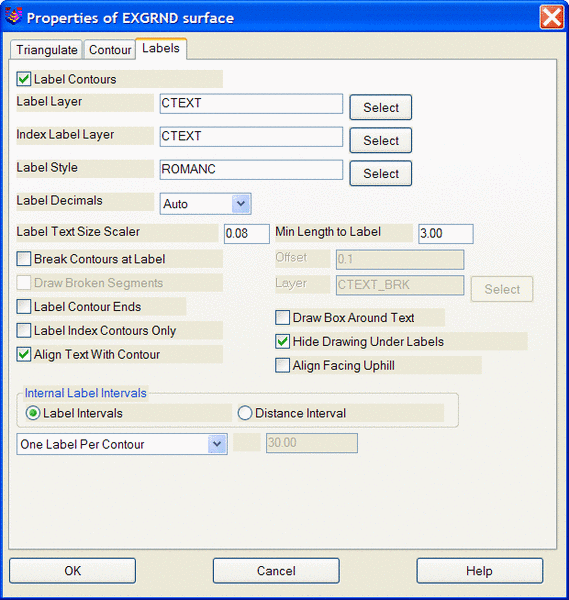
Task: Check the Align Facing Uphill box
Action: pos(282,365)
